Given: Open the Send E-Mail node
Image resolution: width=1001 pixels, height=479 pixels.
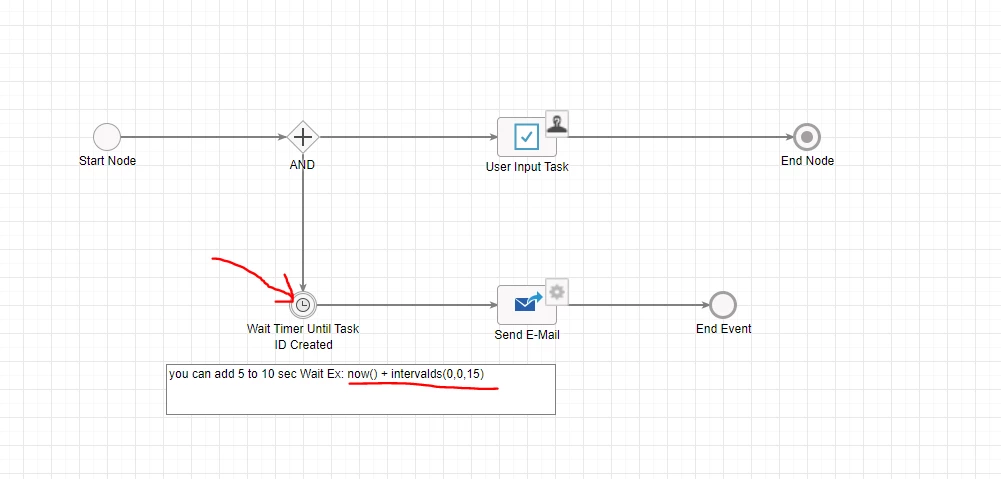Looking at the screenshot, I should point(527,305).
